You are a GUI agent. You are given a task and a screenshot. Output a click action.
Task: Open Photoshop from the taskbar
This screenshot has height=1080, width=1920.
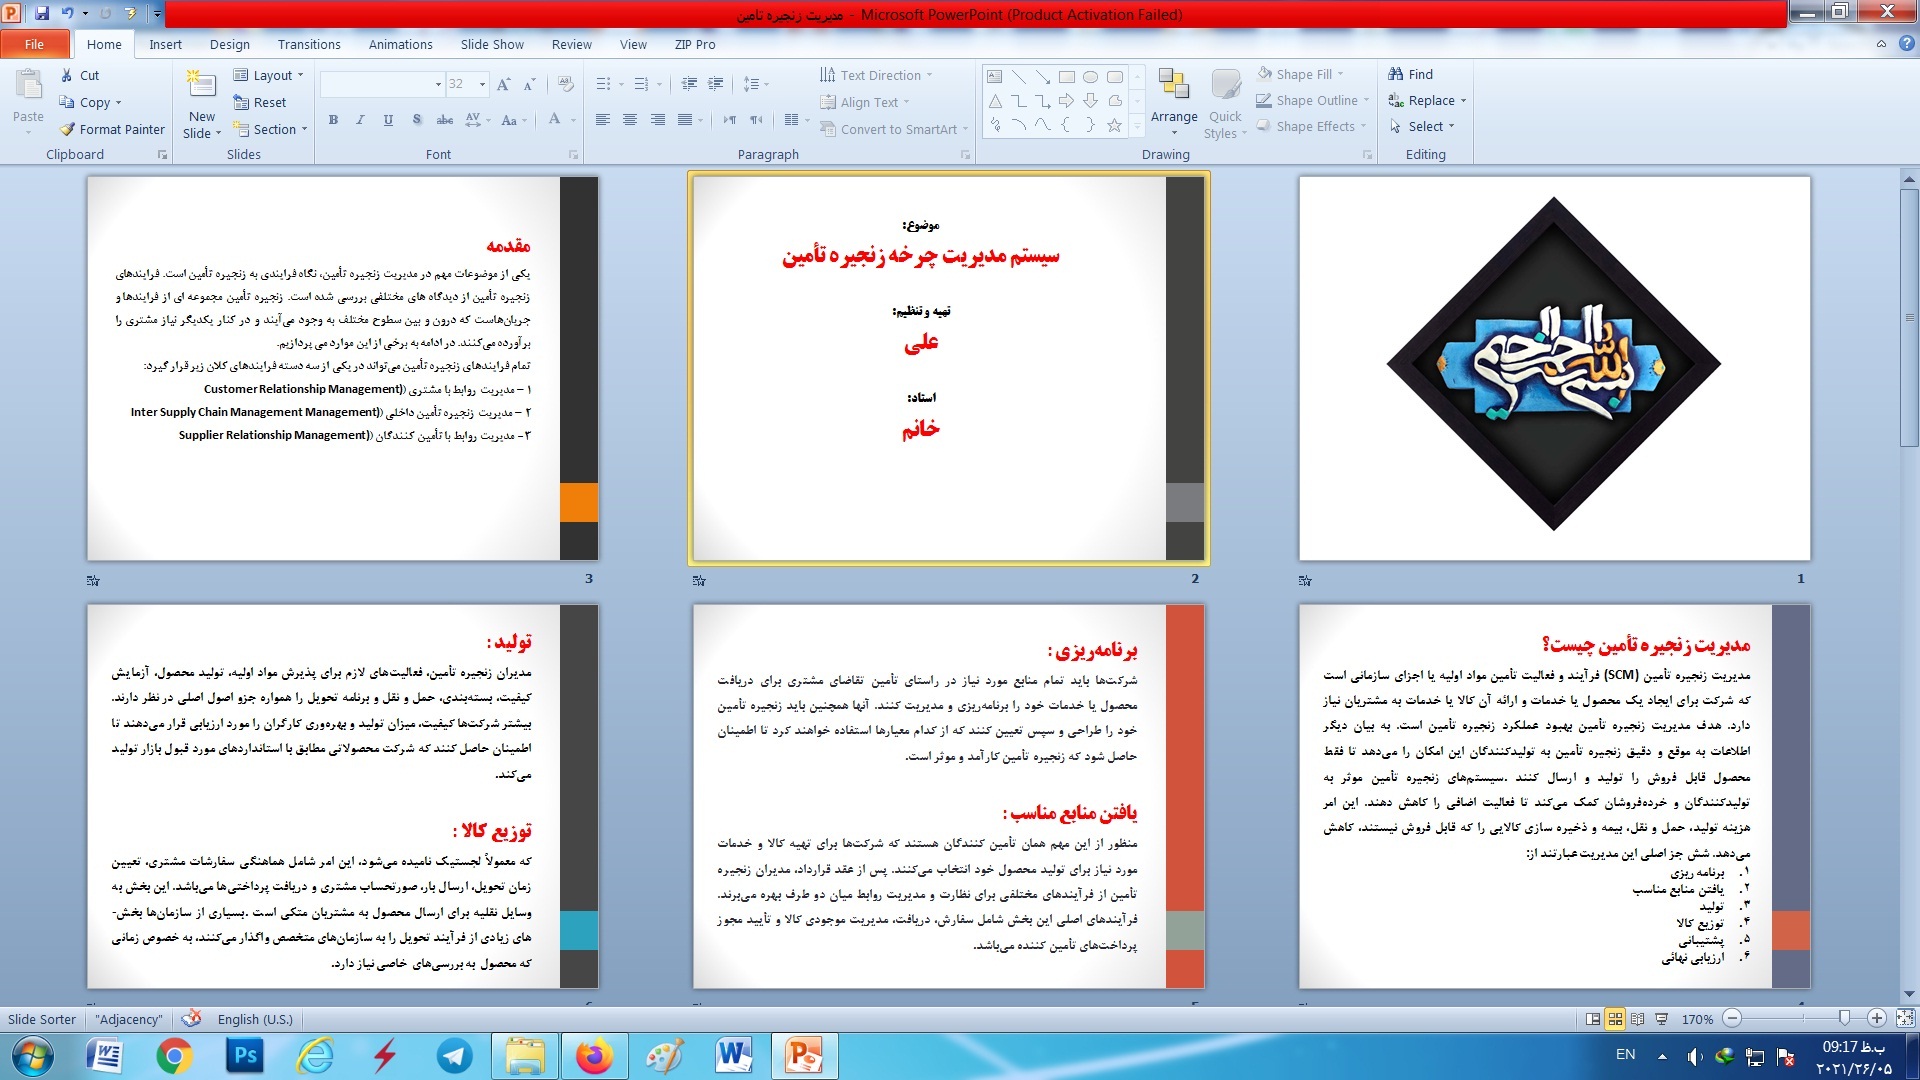coord(245,1056)
